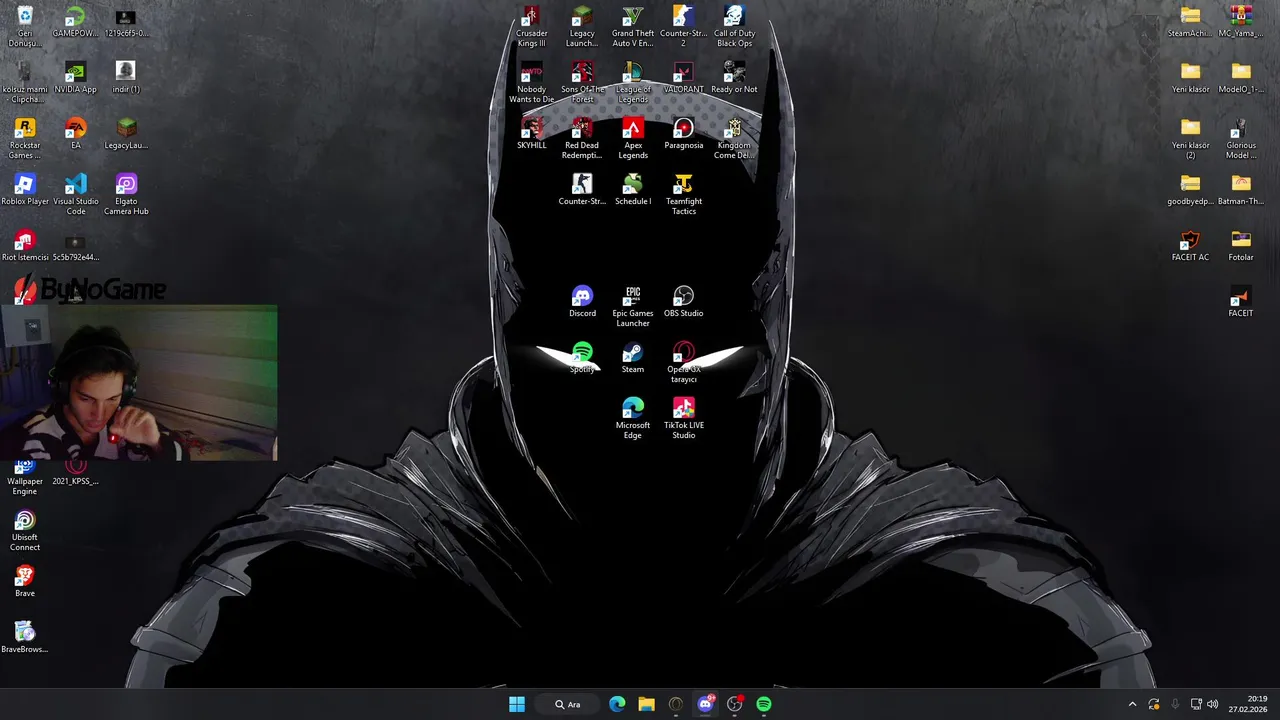Open Microsoft Edge desktop shortcut

(x=633, y=419)
